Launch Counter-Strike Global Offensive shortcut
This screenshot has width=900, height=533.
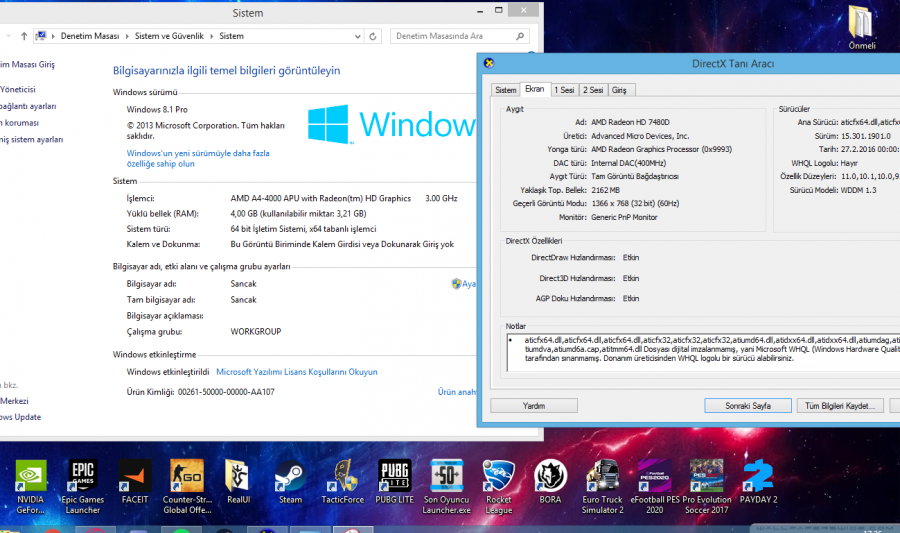click(186, 476)
